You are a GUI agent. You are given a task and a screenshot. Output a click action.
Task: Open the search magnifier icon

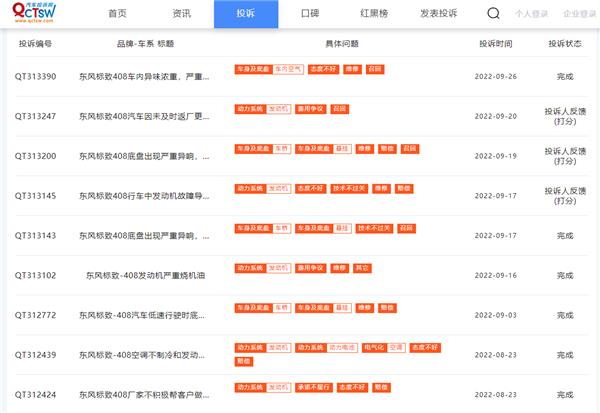493,13
